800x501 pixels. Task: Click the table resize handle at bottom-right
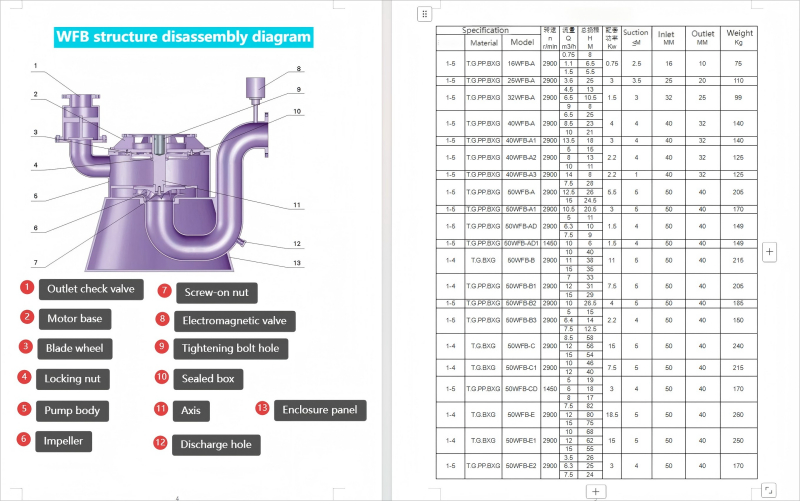click(x=768, y=490)
